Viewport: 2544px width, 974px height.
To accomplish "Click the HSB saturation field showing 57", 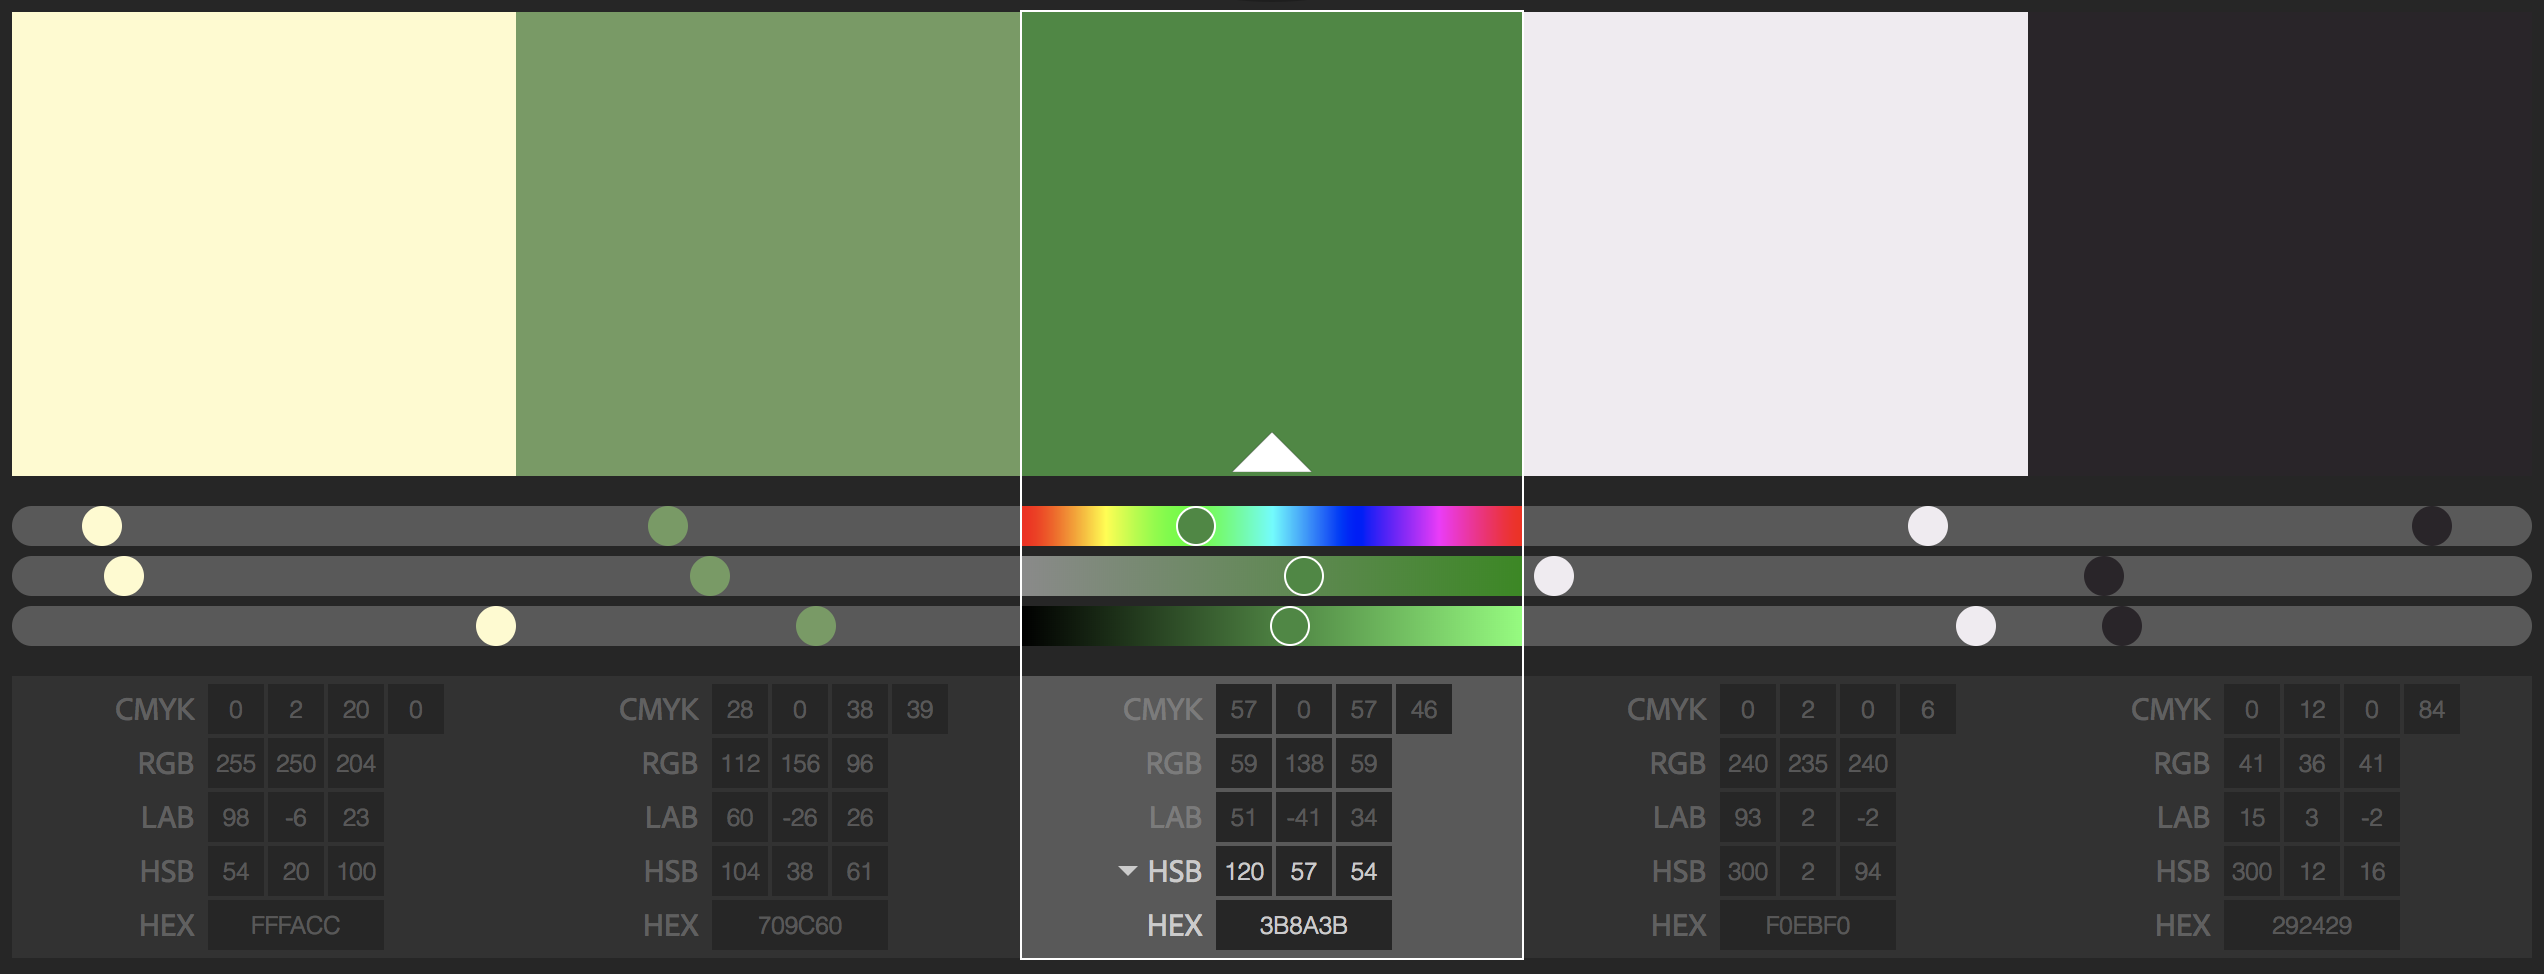I will [1304, 871].
